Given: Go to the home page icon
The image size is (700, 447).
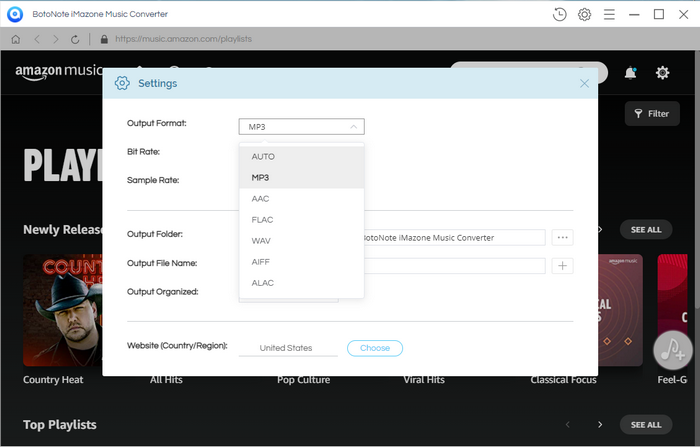Looking at the screenshot, I should point(16,39).
